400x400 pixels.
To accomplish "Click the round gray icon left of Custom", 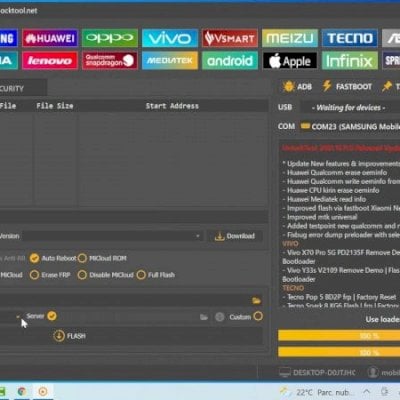I will [220, 317].
